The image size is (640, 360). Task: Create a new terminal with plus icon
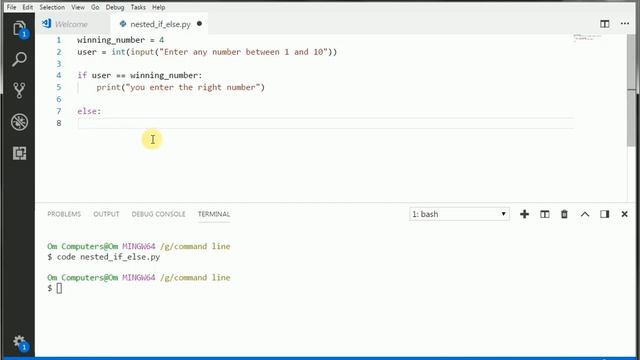(x=524, y=214)
